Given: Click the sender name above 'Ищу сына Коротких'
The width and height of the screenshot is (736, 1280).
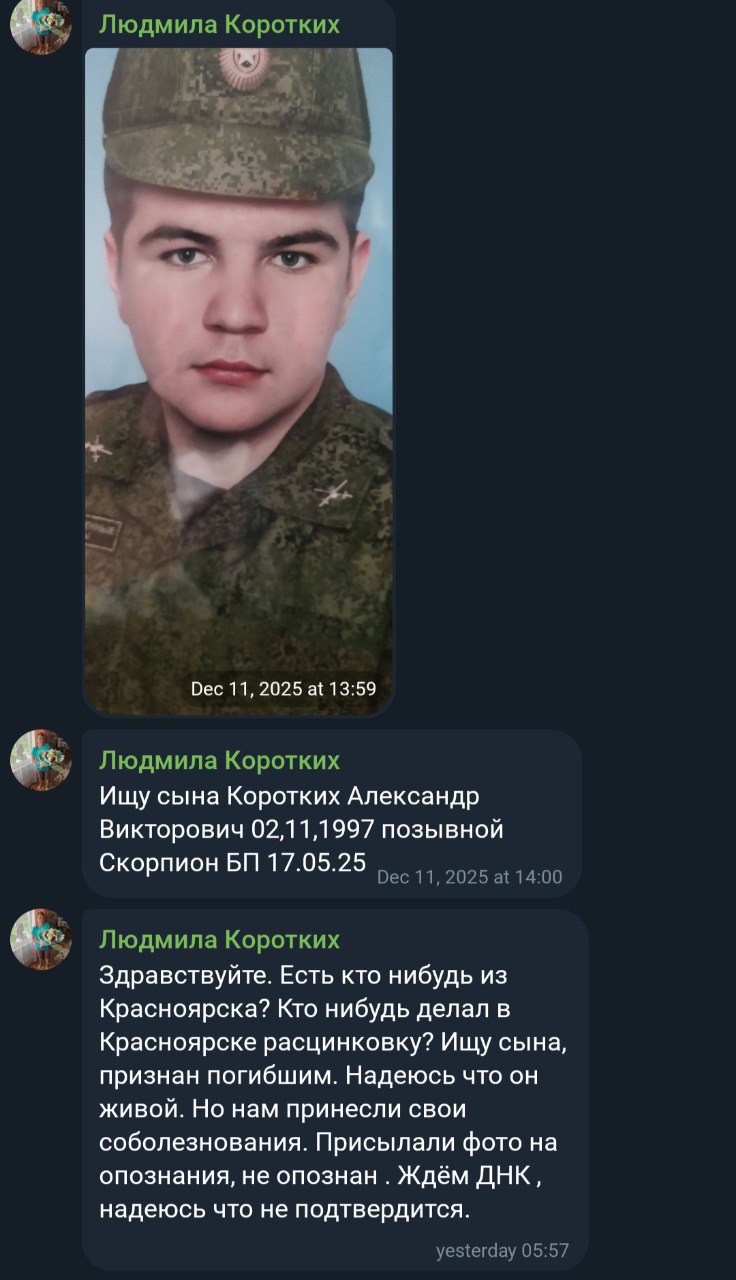Looking at the screenshot, I should click(x=219, y=761).
